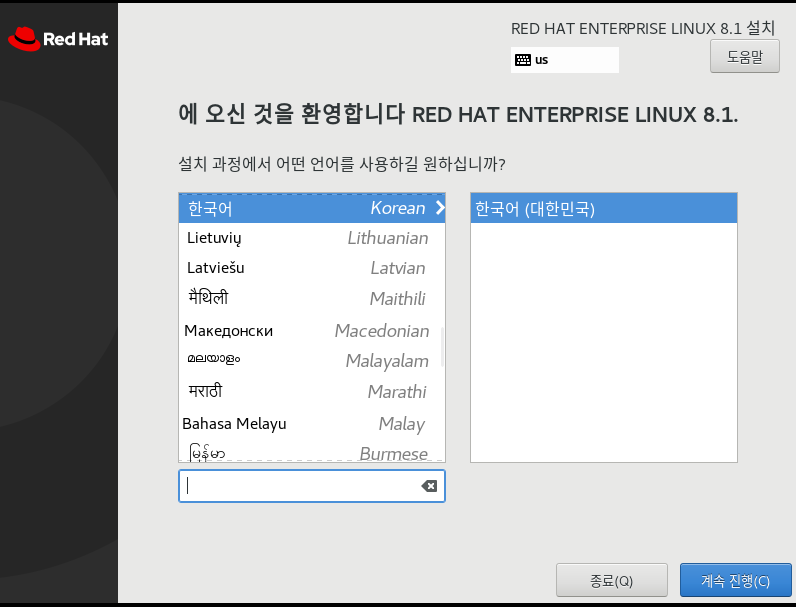Select 한국어 (대한민국) locale
This screenshot has height=607, width=796.
tap(604, 208)
